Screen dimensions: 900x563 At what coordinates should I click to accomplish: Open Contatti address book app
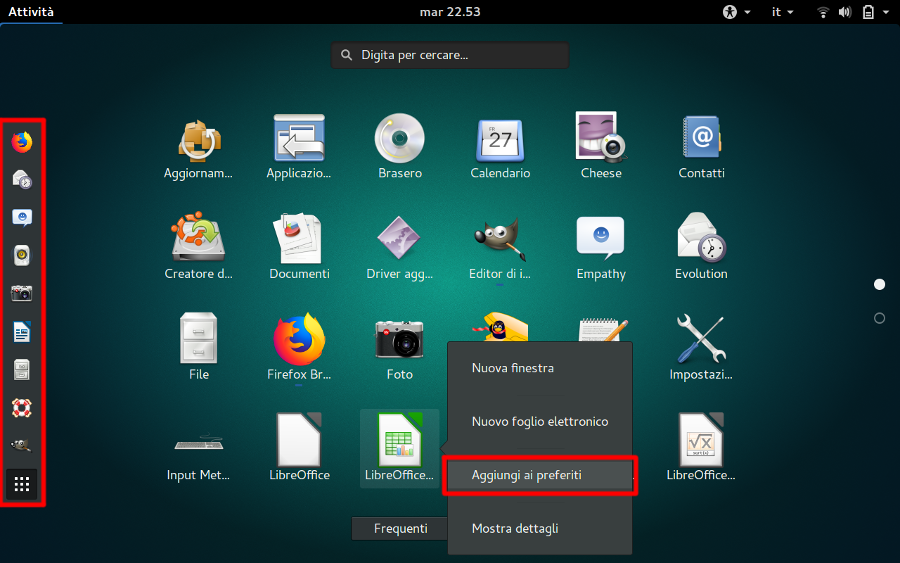[701, 139]
